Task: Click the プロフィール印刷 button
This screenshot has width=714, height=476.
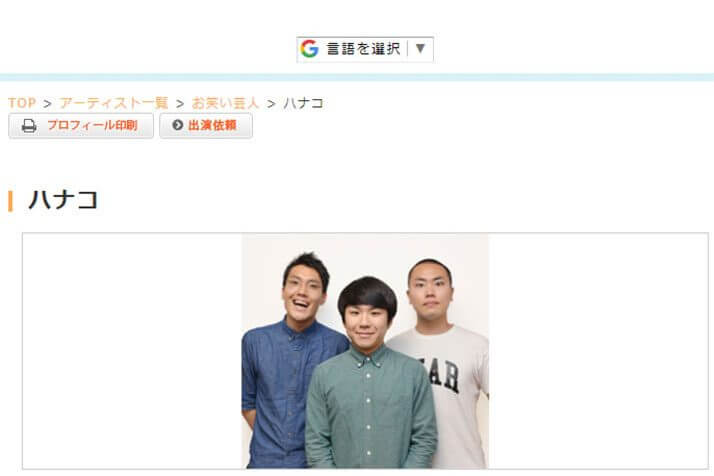Action: [81, 126]
